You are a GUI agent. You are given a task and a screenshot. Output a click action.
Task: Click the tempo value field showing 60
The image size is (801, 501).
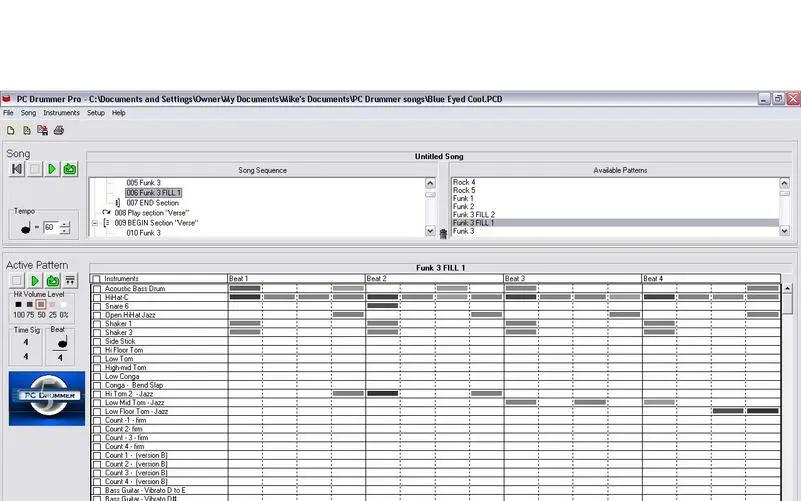click(x=51, y=227)
